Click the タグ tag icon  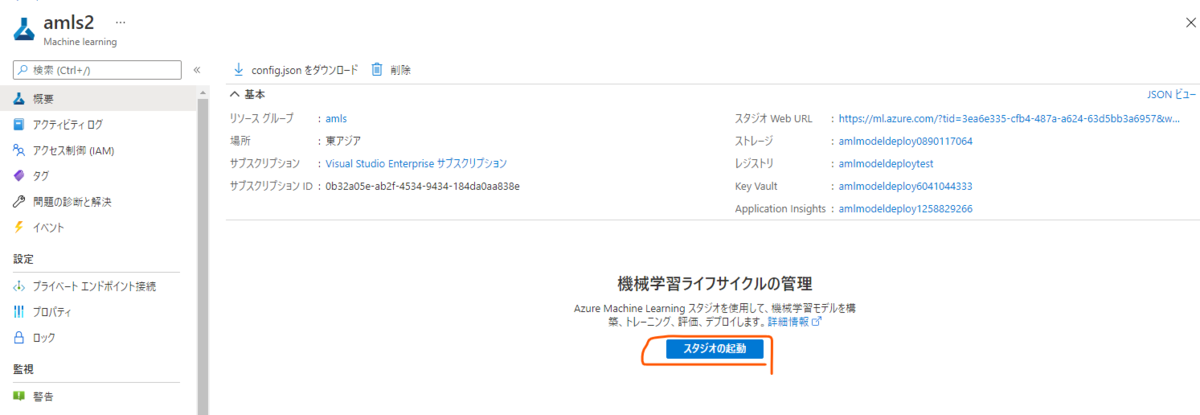pyautogui.click(x=19, y=176)
